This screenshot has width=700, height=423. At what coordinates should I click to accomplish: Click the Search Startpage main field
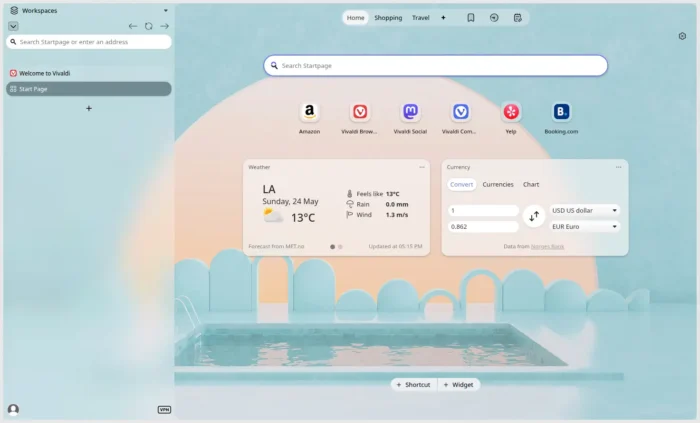coord(435,66)
